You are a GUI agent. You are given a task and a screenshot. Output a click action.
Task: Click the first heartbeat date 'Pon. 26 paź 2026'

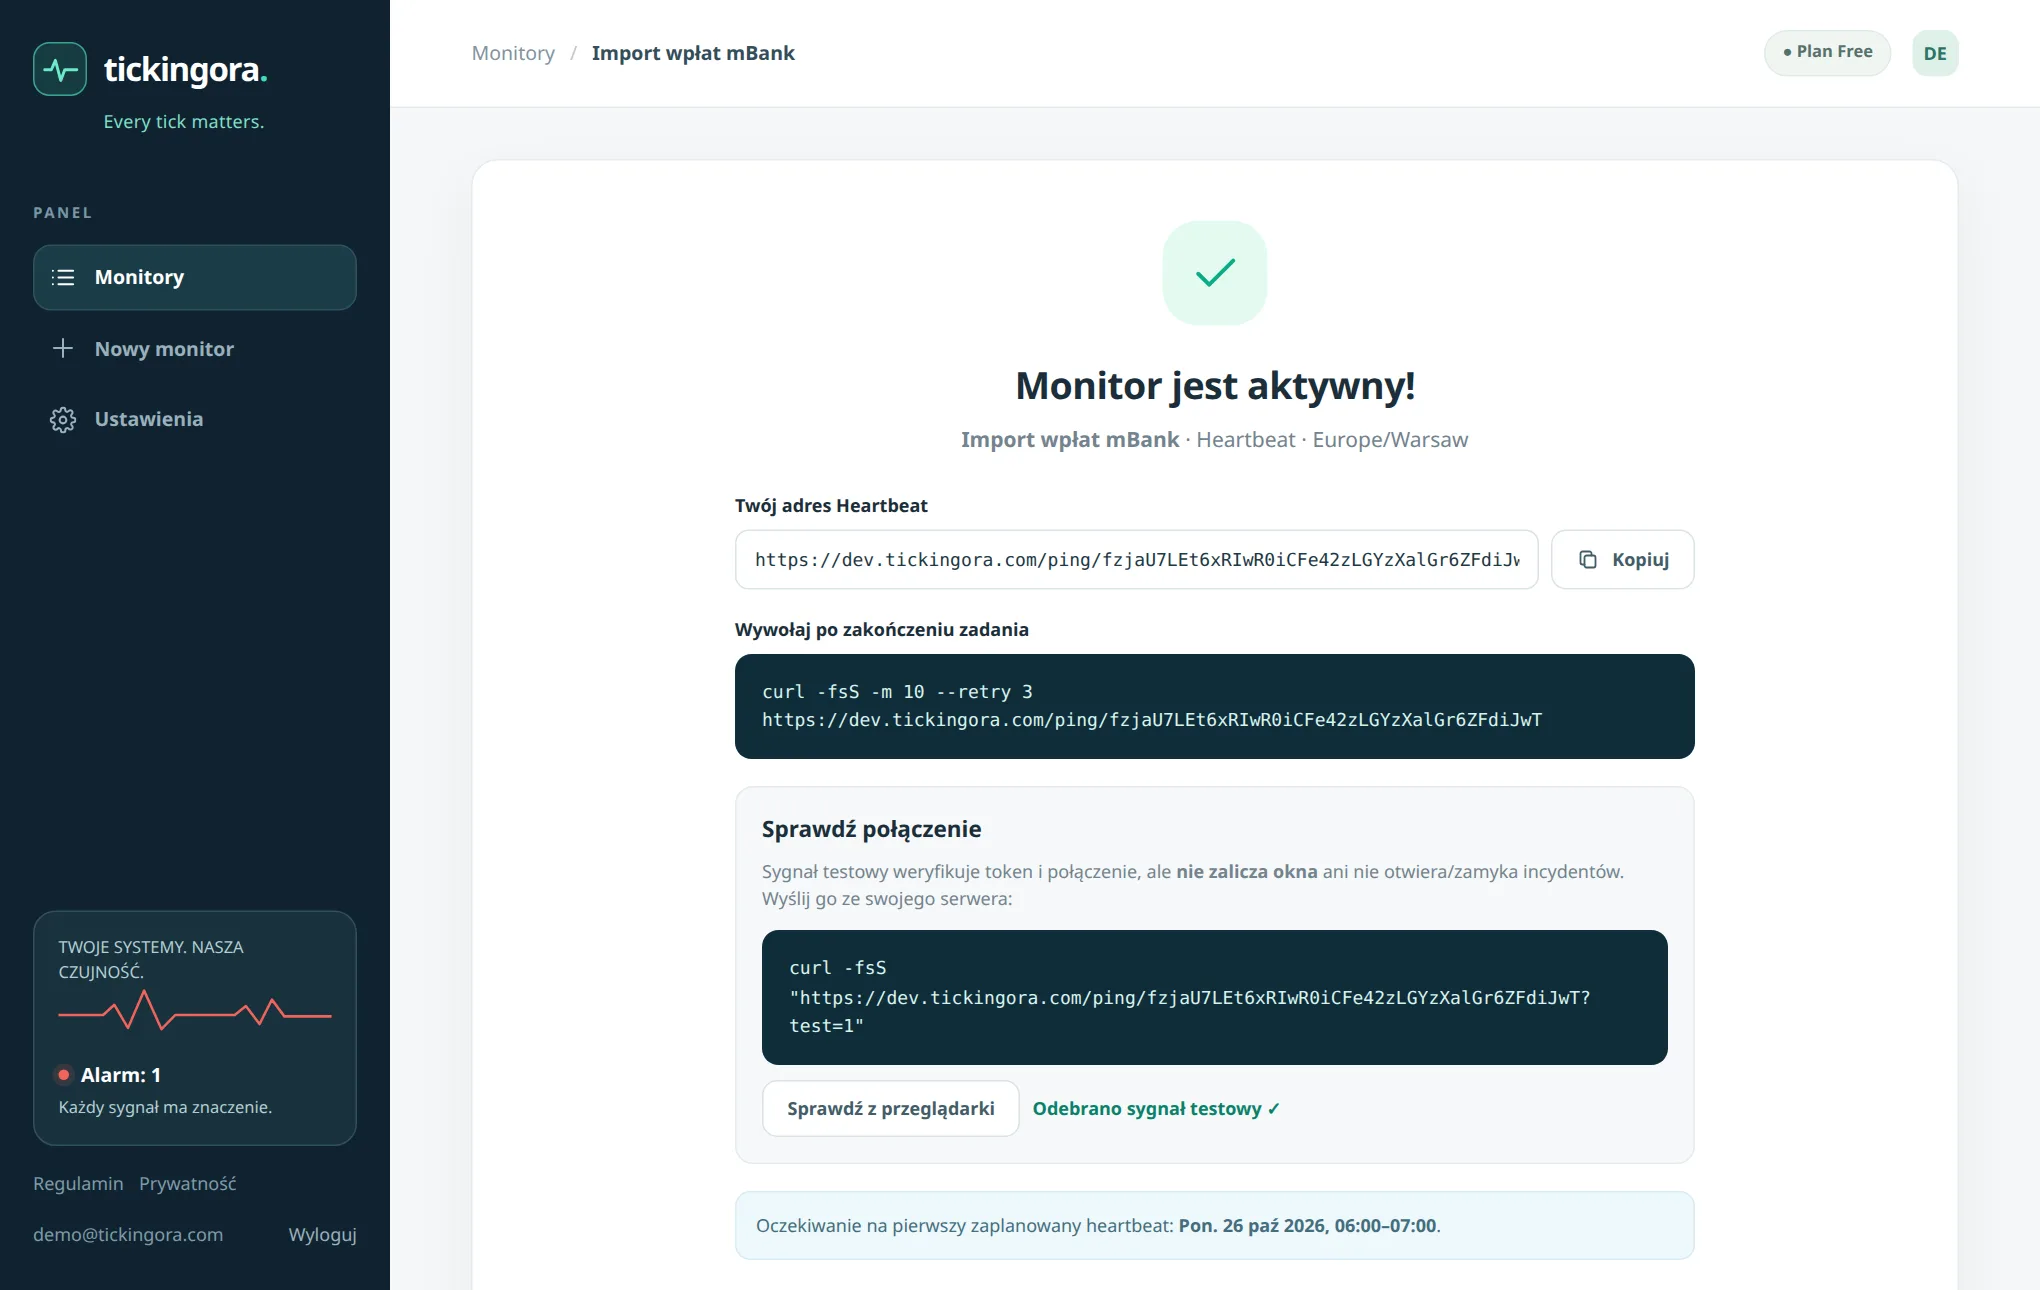[x=1252, y=1226]
